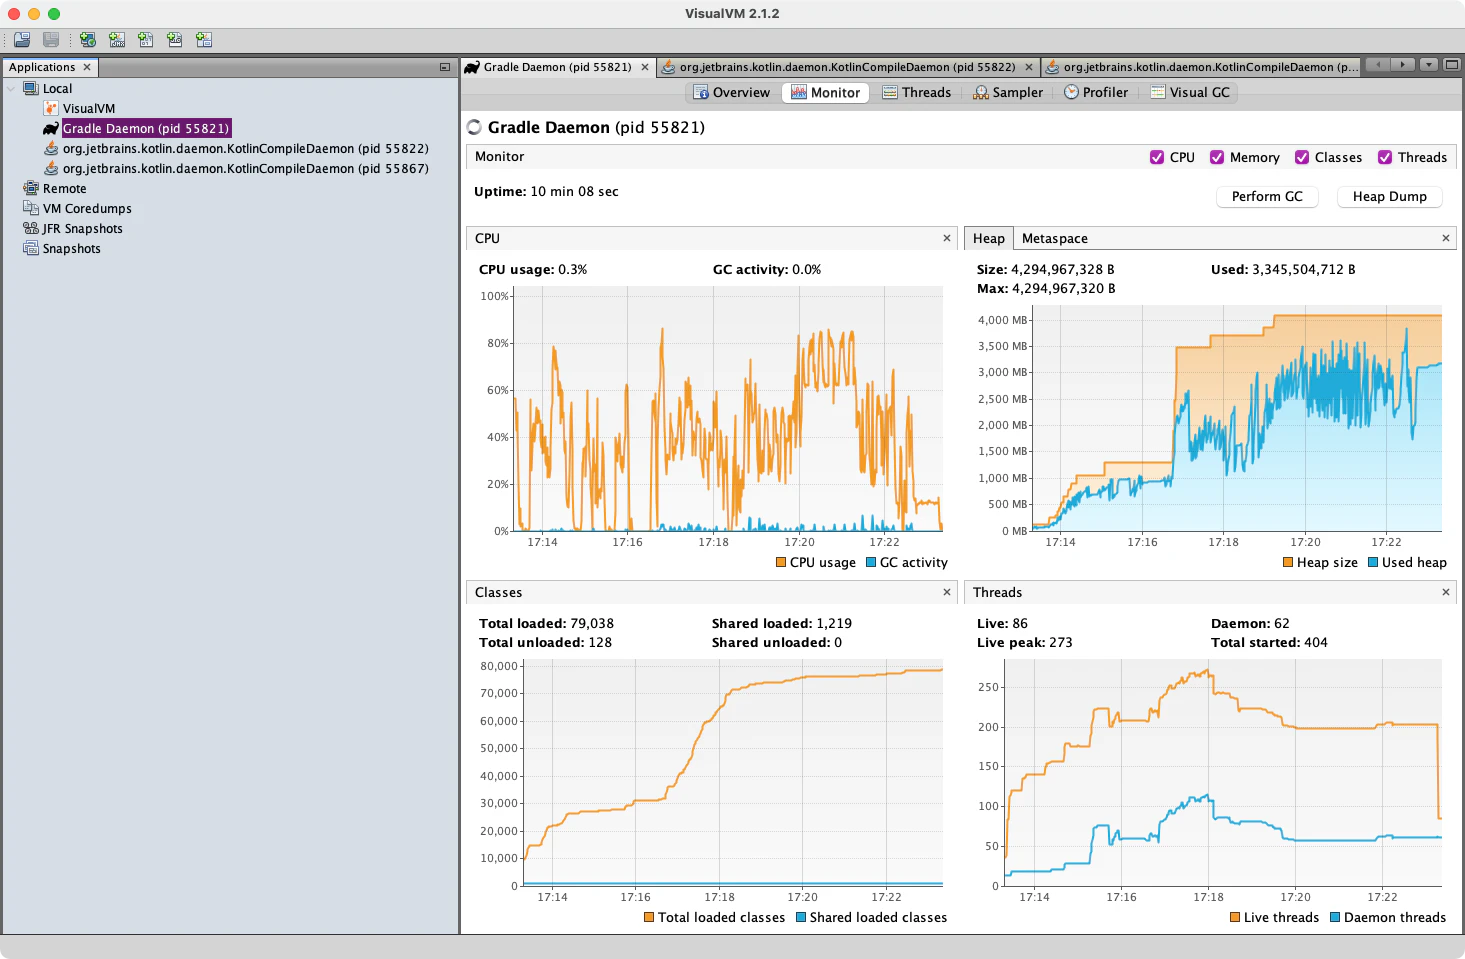Click the Total loaded classes legend swatch
Screen dimensions: 1465x959
pos(649,917)
